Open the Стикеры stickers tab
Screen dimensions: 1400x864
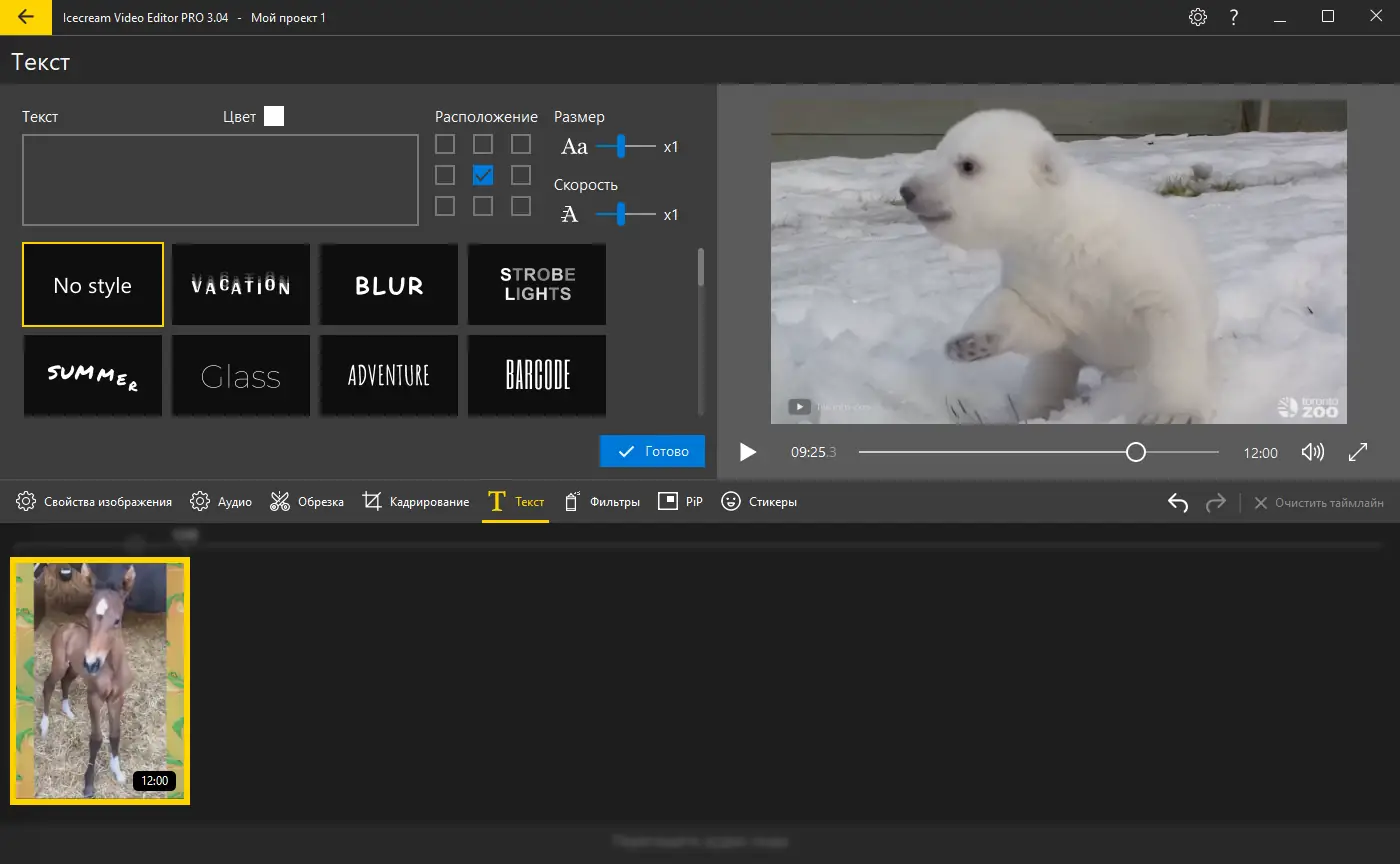tap(759, 502)
